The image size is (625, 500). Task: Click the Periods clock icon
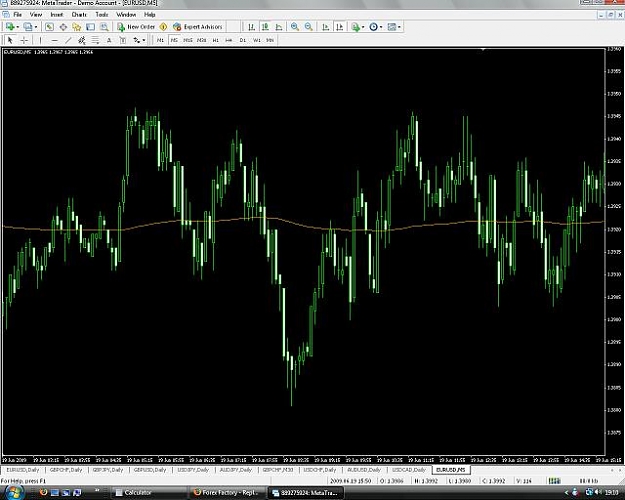tap(373, 27)
